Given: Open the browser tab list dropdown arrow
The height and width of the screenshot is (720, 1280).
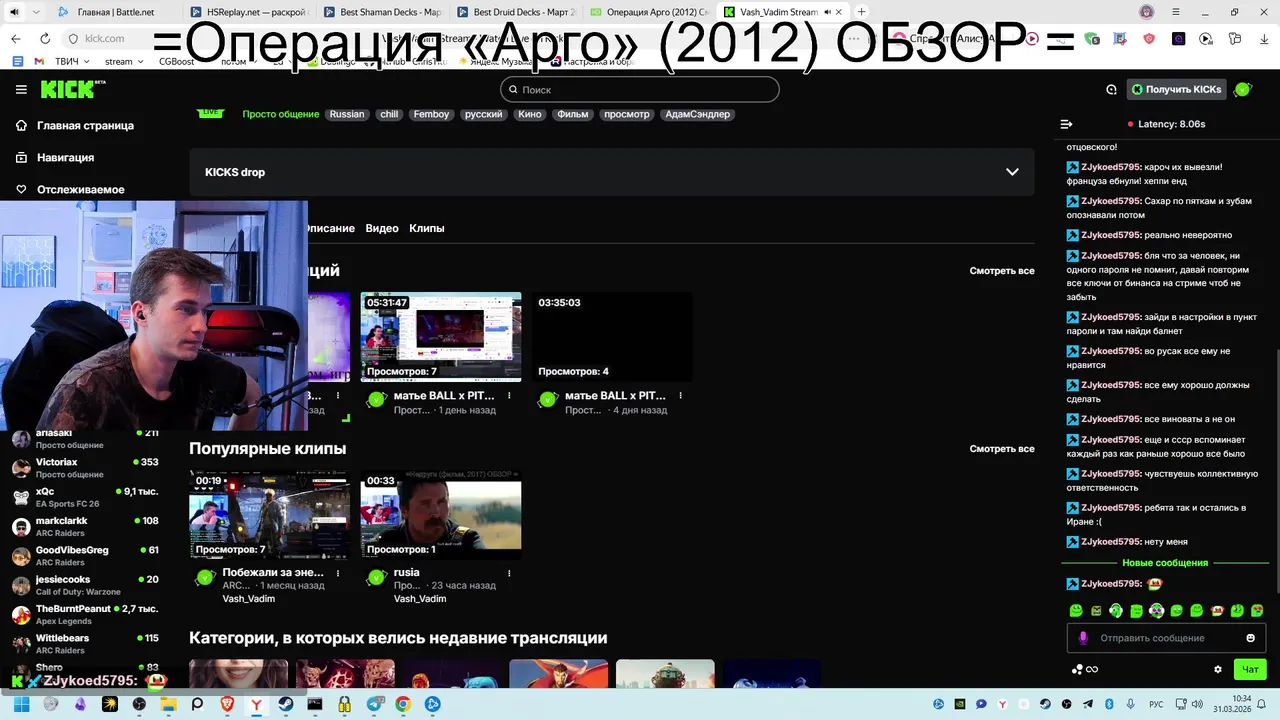Looking at the screenshot, I should [37, 12].
